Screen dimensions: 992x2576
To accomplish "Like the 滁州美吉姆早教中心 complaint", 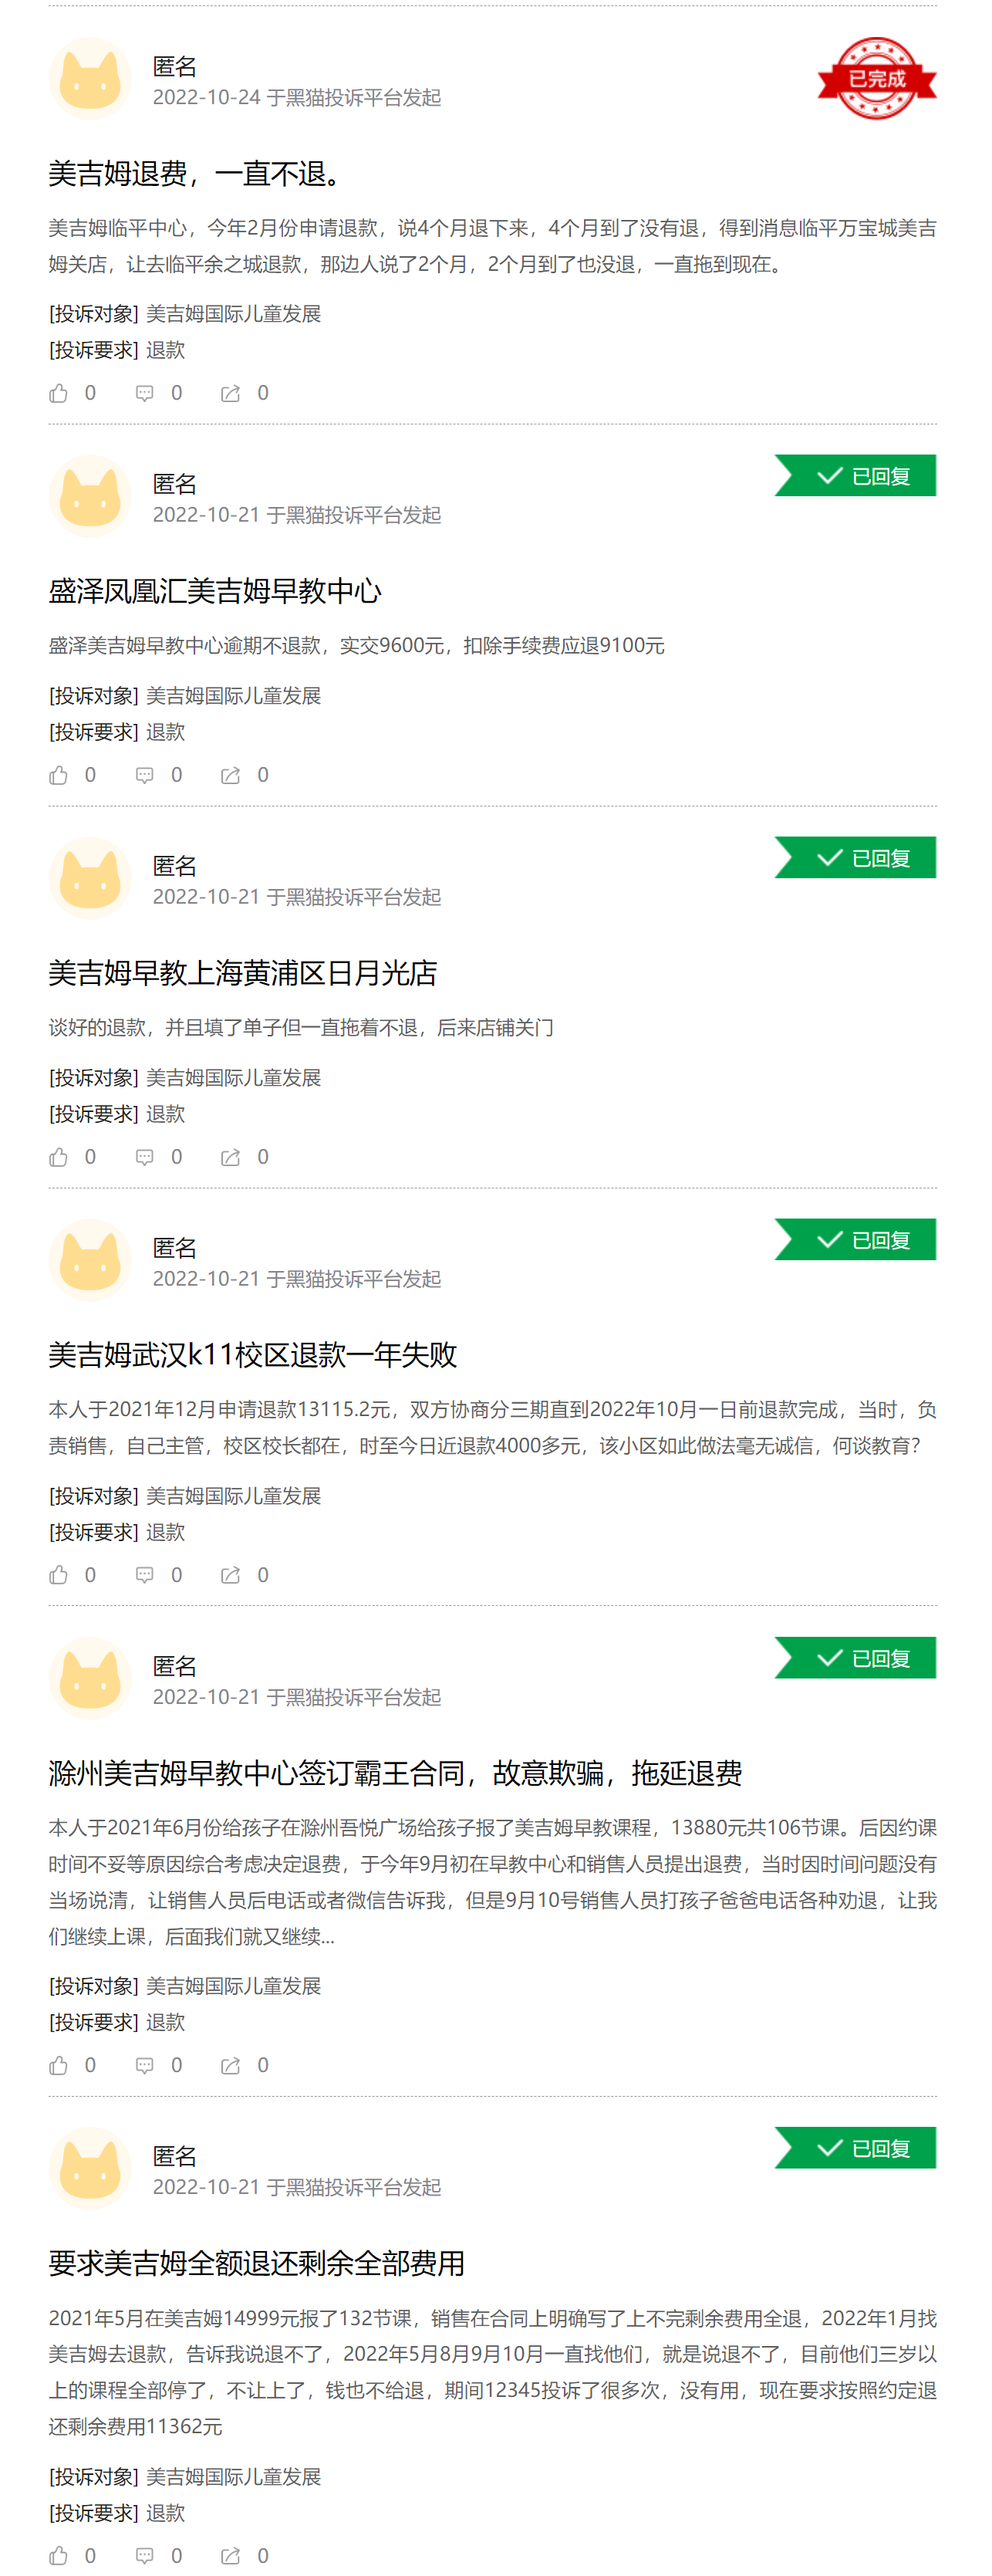I will point(59,2065).
